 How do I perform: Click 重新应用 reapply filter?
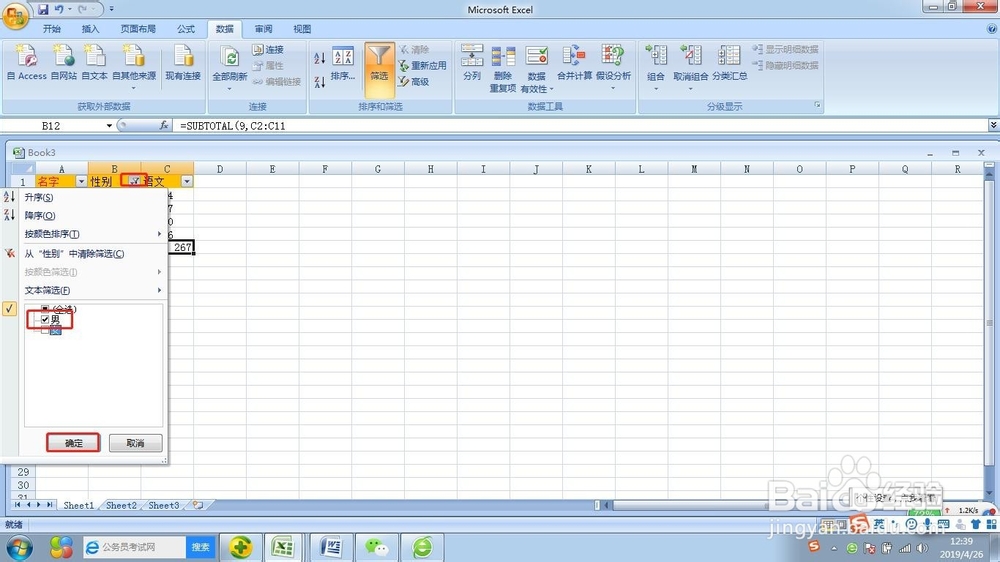[422, 65]
